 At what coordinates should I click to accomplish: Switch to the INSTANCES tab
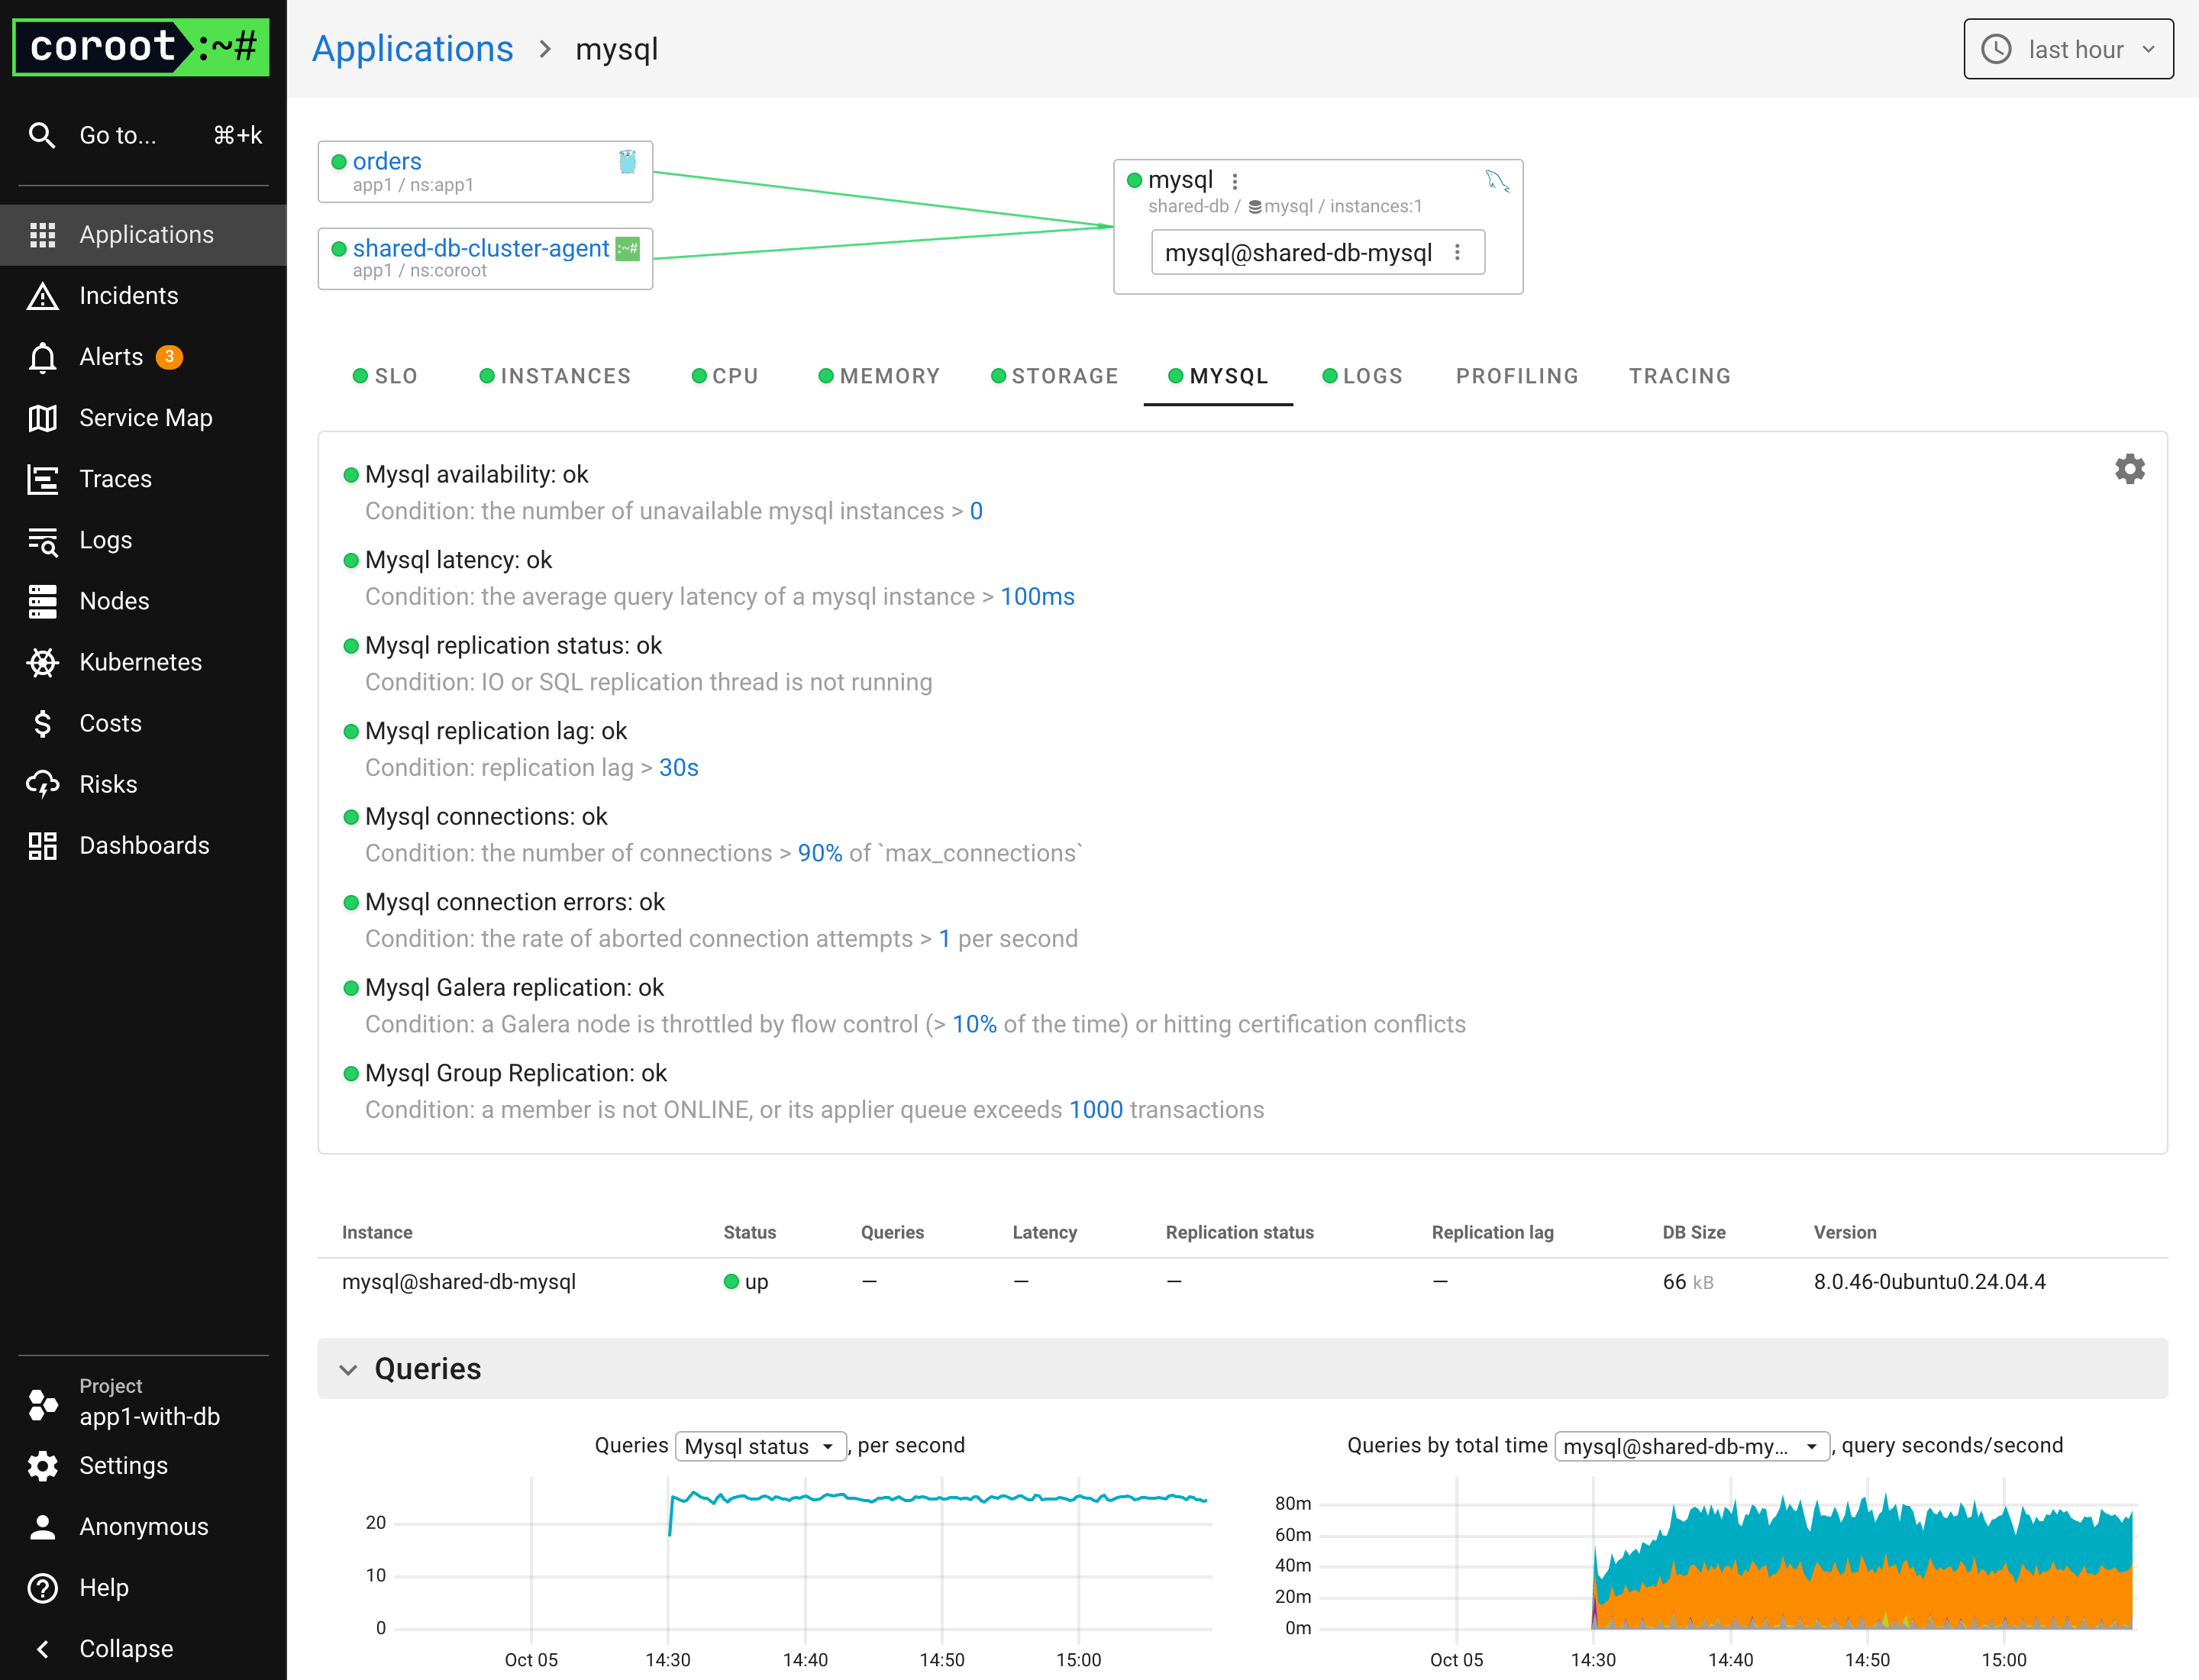tap(555, 376)
